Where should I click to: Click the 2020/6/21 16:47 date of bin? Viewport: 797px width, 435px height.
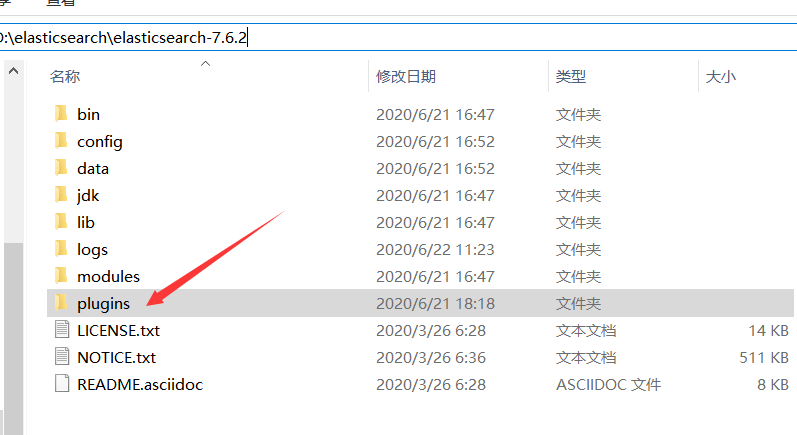tap(435, 114)
